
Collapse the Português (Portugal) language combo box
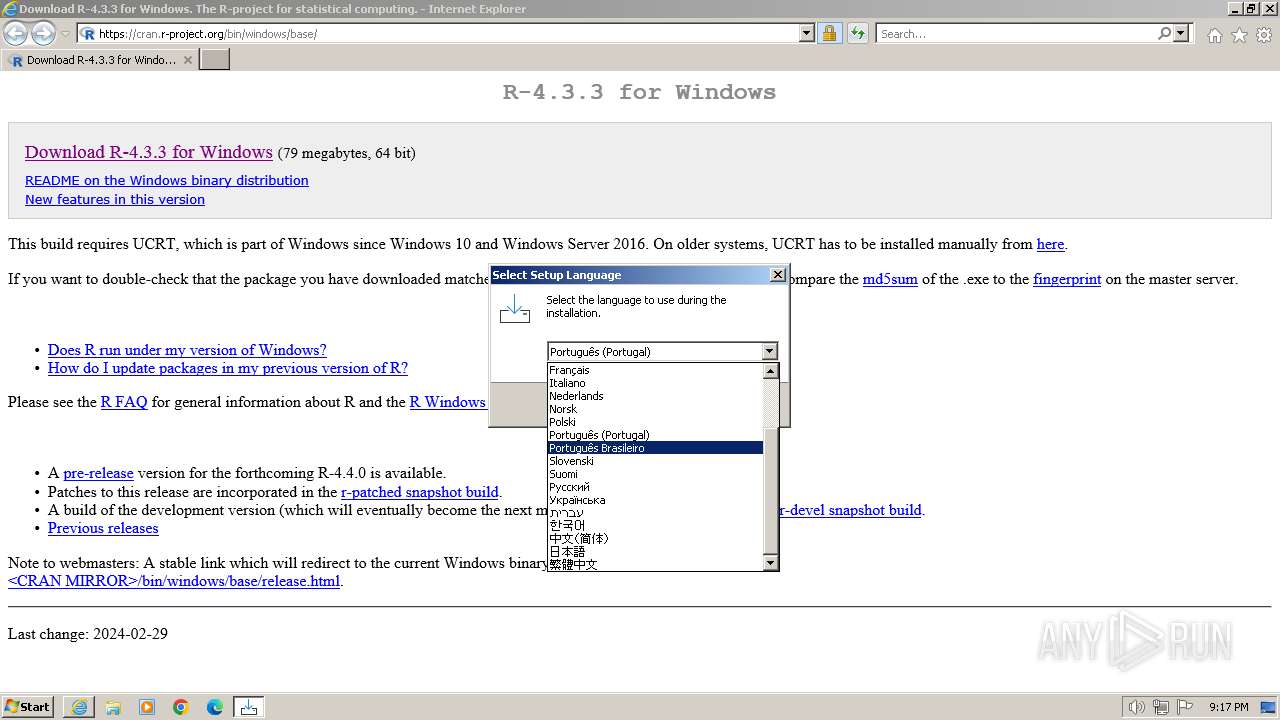pyautogui.click(x=769, y=352)
